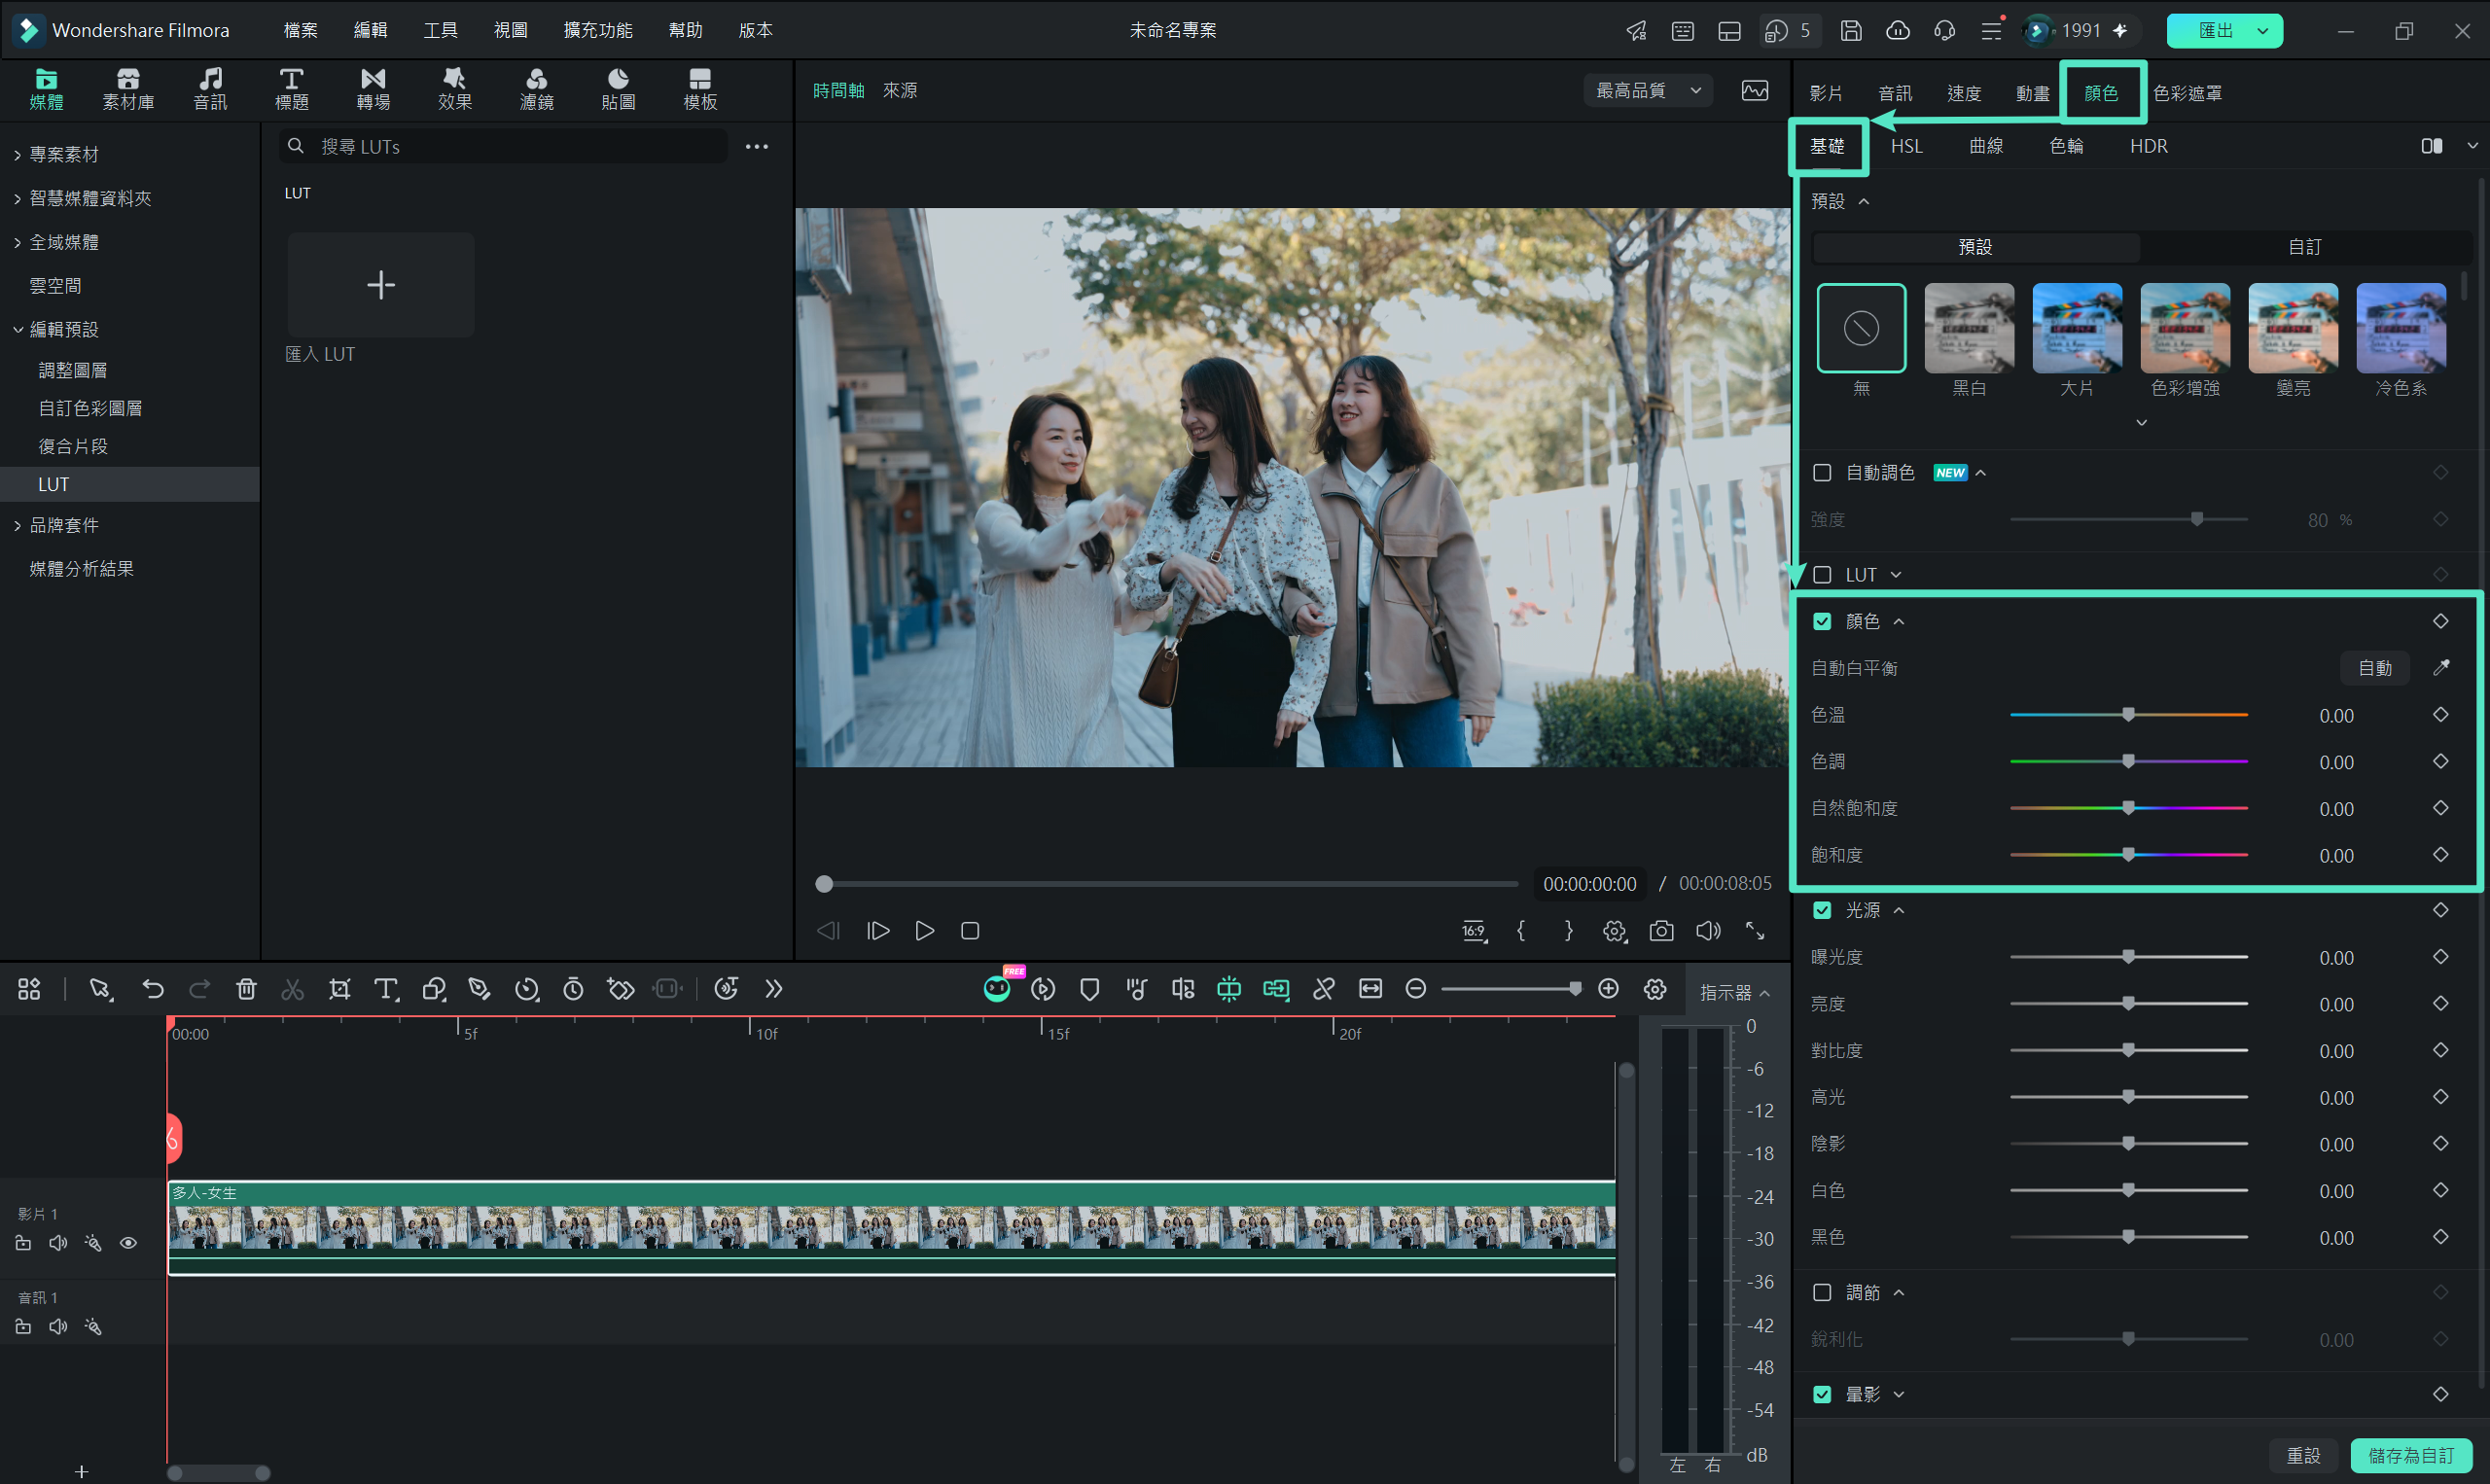Switch to the HSL tab
Viewport: 2490px width, 1484px height.
(1906, 146)
